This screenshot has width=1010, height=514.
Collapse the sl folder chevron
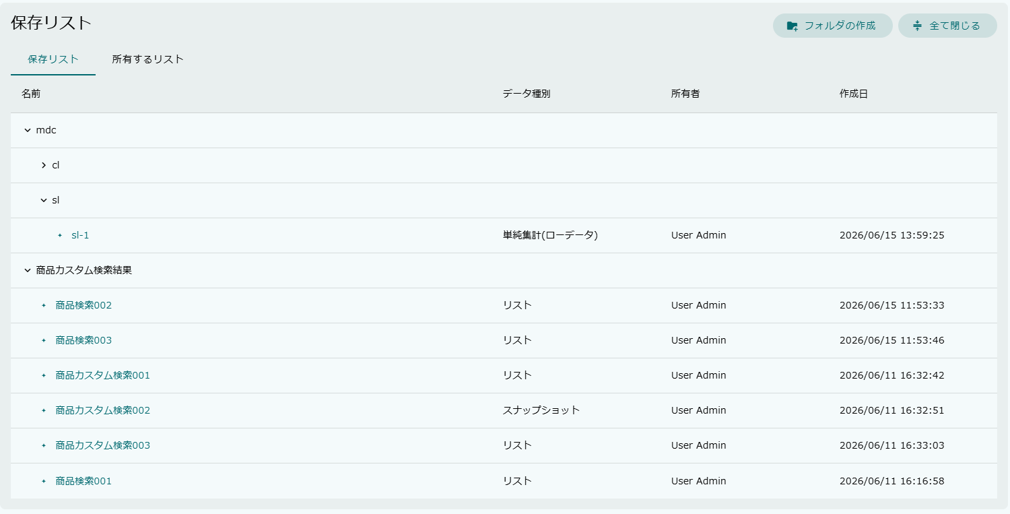(43, 200)
